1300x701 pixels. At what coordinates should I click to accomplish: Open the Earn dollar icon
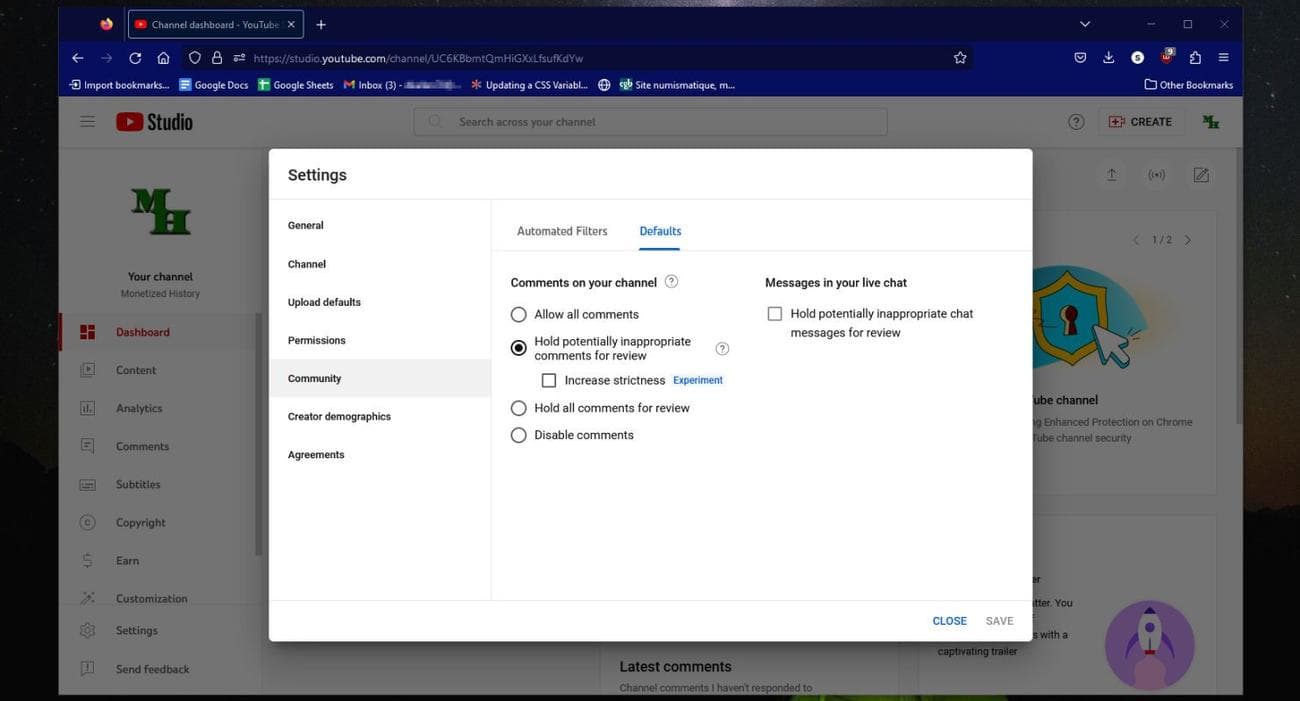[x=88, y=561]
